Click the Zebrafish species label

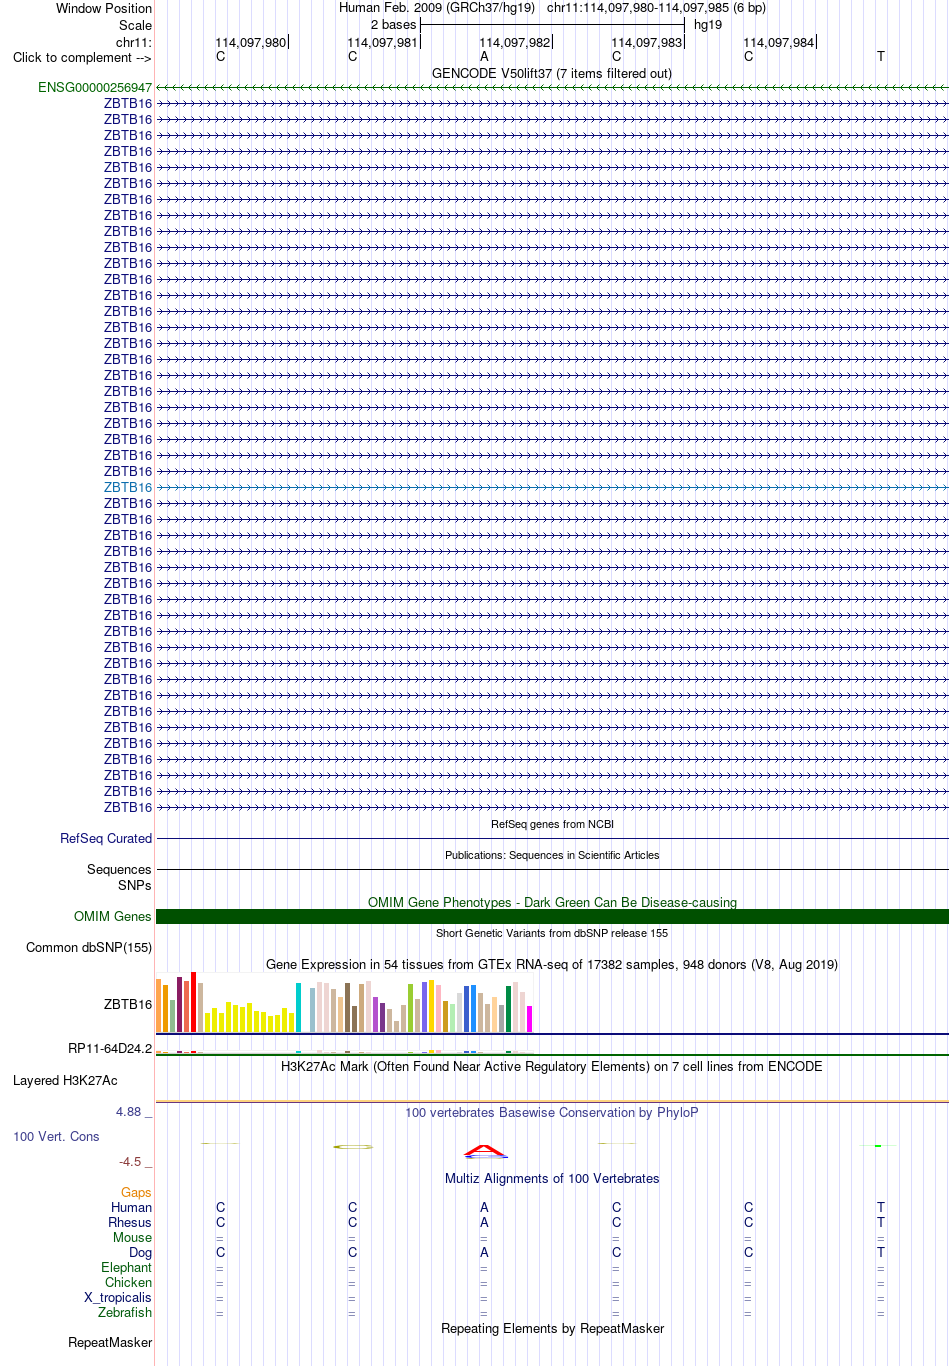(x=125, y=1313)
